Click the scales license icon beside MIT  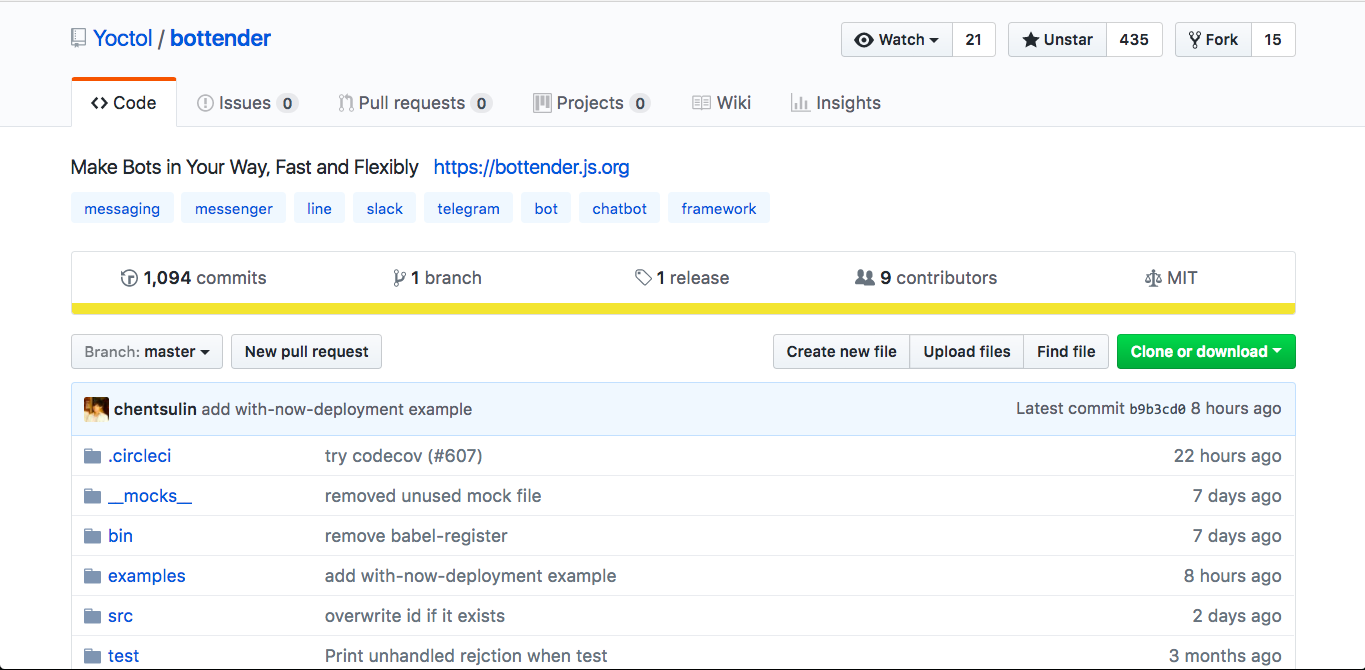click(x=1153, y=278)
